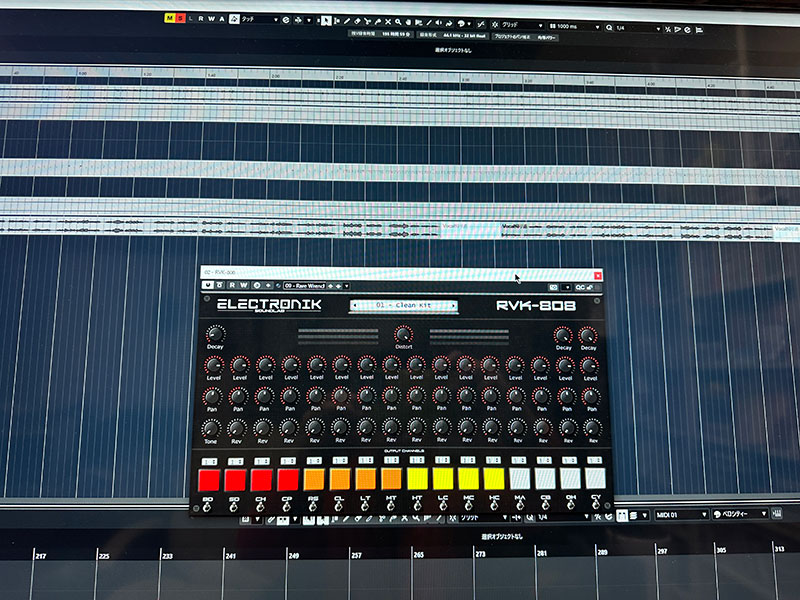800x600 pixels.
Task: Click the lock icon beside QC
Action: point(590,287)
